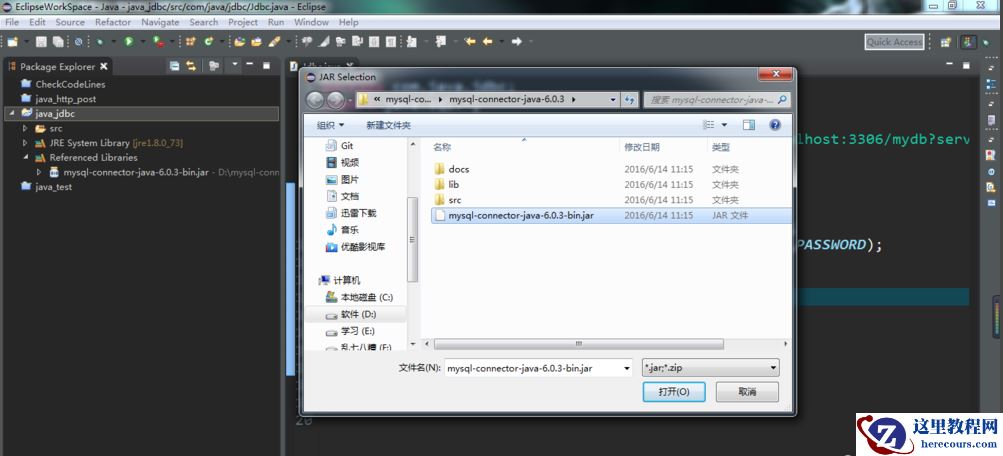Click the 取消 (Cancel) button

coord(747,391)
